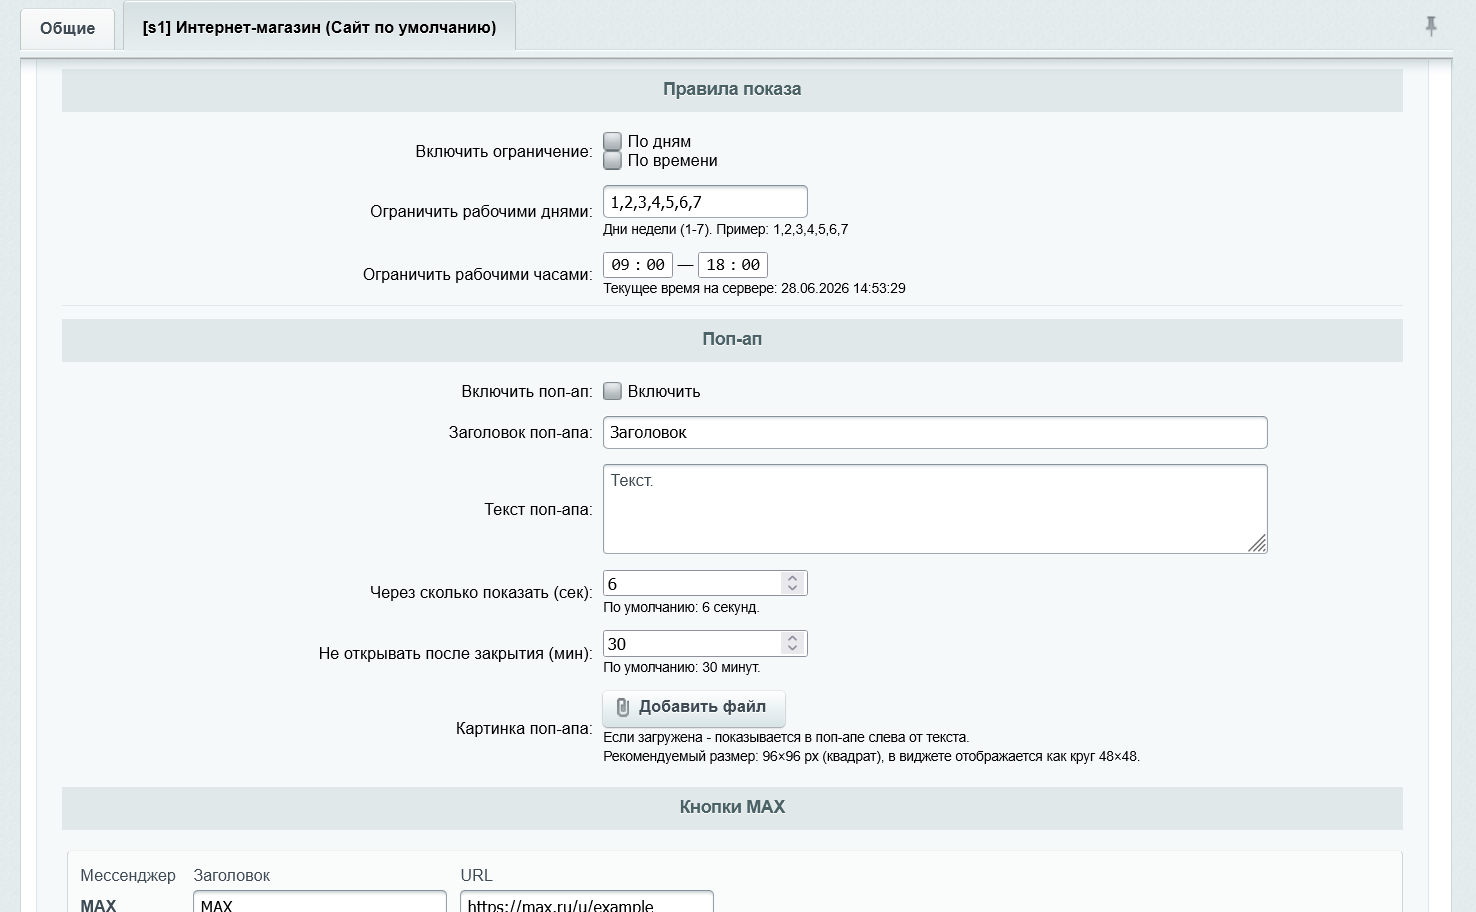
Task: Click the MAX URL input field
Action: tap(587, 902)
